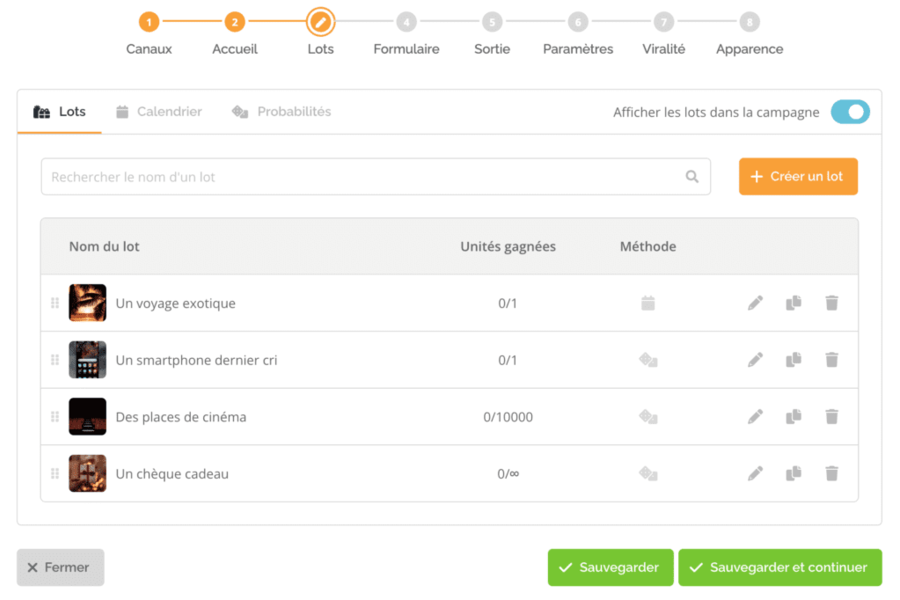Screen dimensions: 900x600
Task: Switch to the Calendrier tab
Action: coord(159,111)
